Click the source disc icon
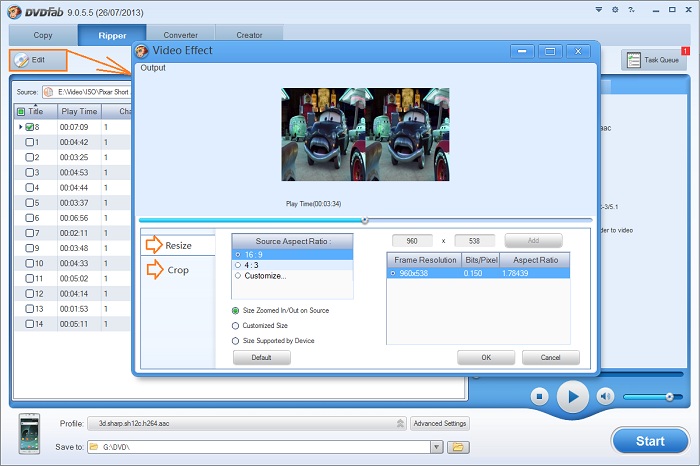This screenshot has height=466, width=700. tap(48, 92)
